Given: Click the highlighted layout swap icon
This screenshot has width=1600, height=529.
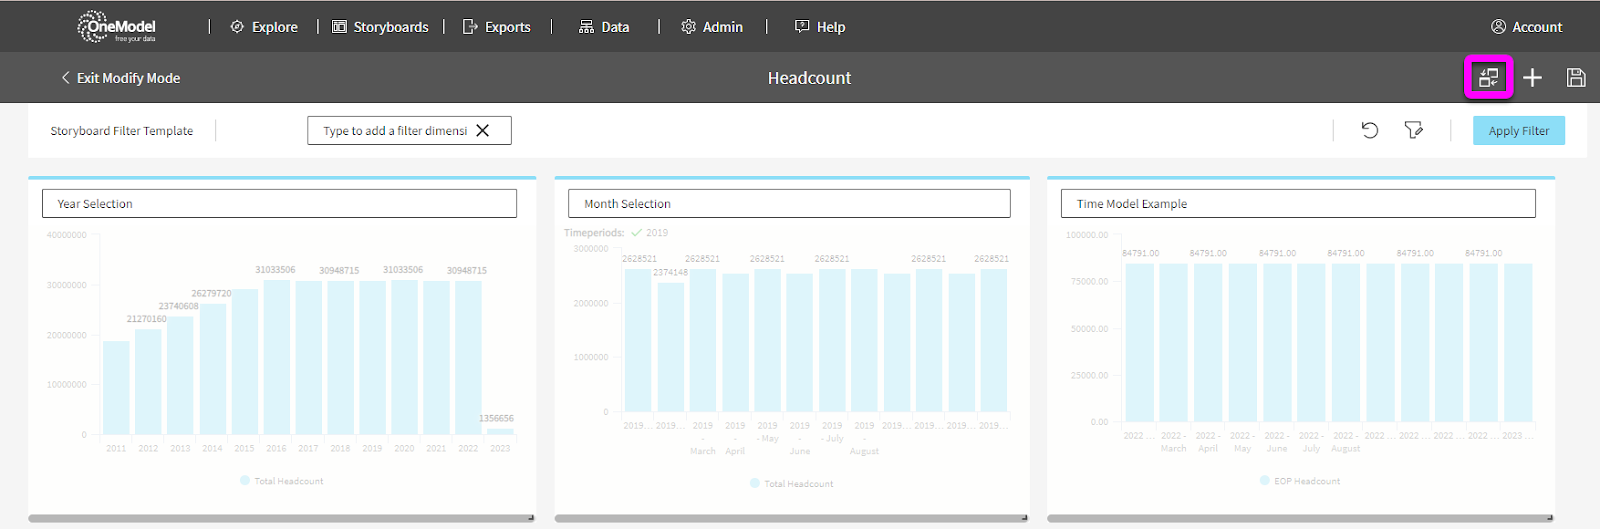Looking at the screenshot, I should pyautogui.click(x=1488, y=78).
